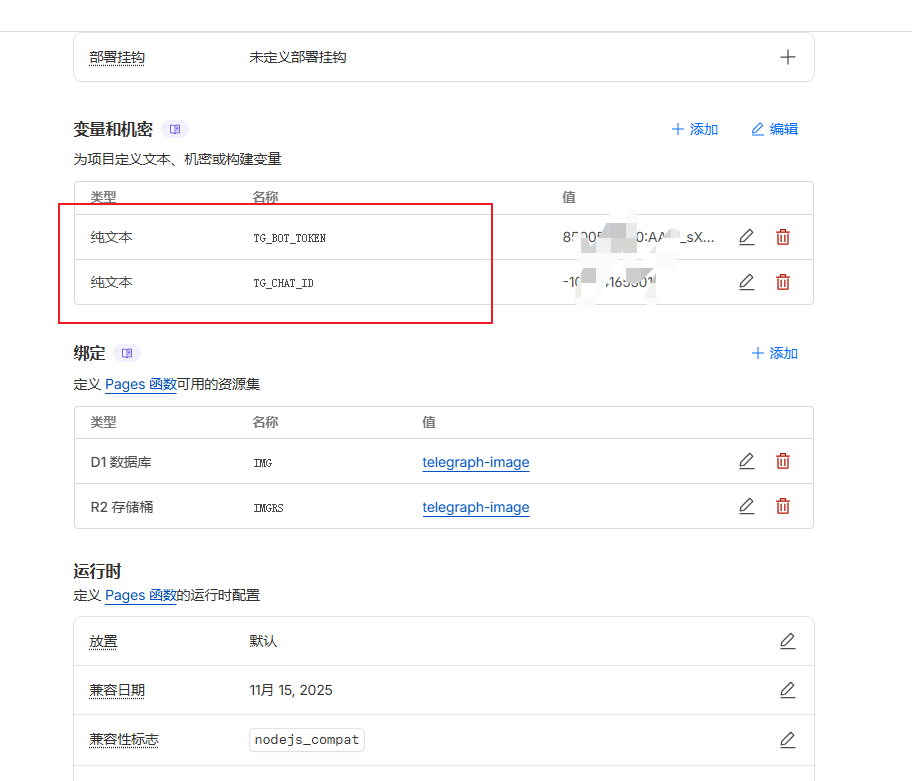Click 添加 in the 变量和机密 section

(695, 129)
